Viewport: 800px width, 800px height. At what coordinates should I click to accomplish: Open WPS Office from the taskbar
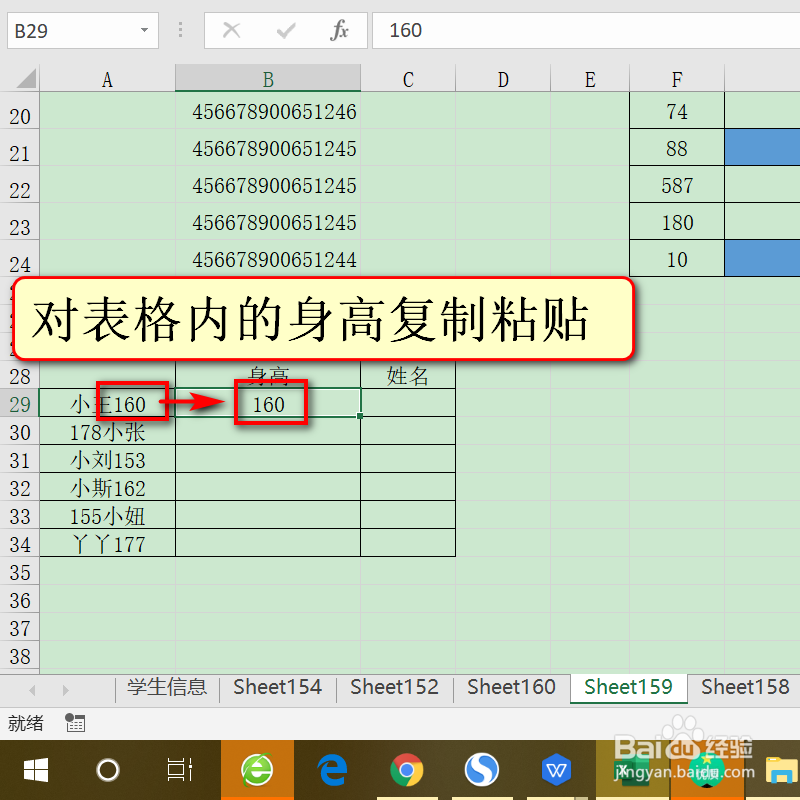557,770
